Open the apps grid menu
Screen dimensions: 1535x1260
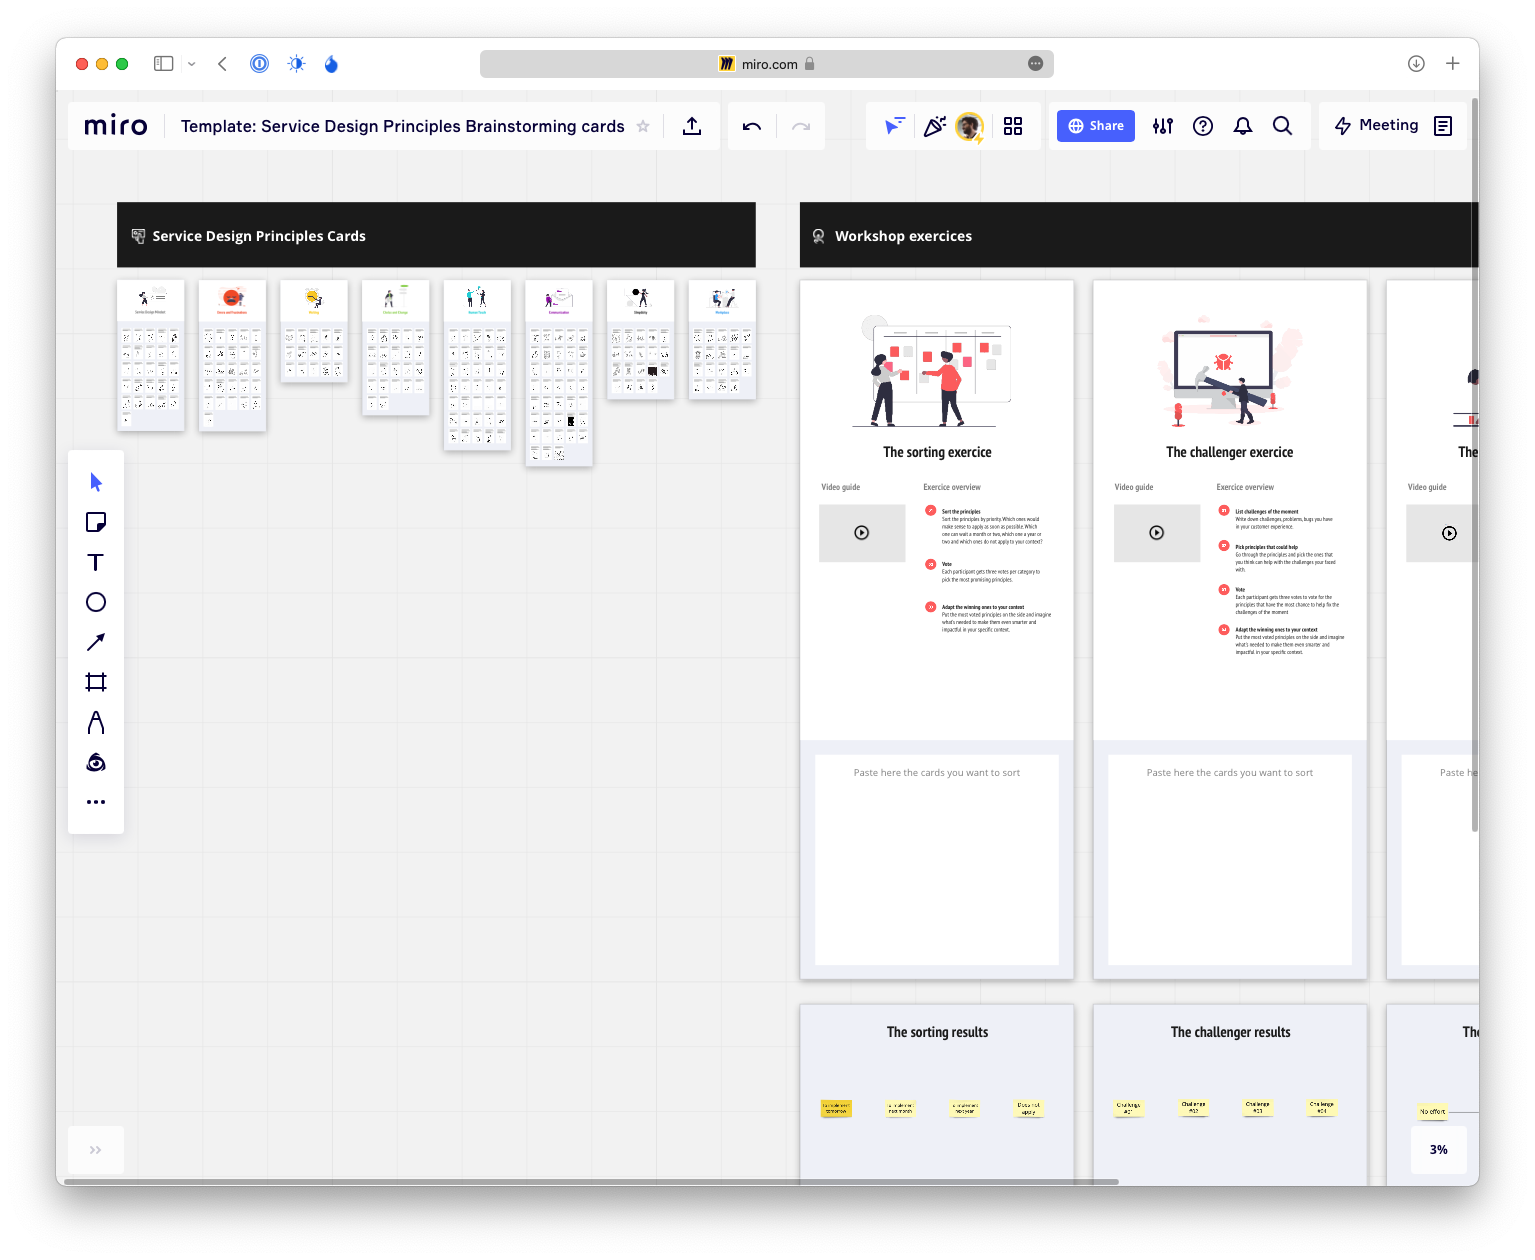pyautogui.click(x=1013, y=126)
